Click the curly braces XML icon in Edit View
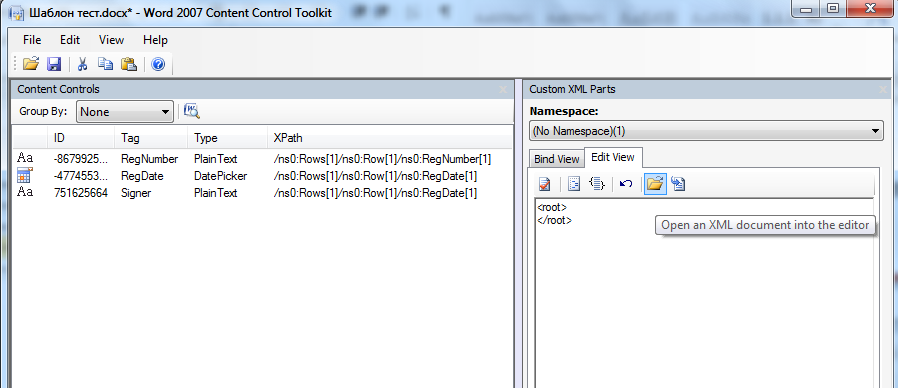 pos(597,184)
